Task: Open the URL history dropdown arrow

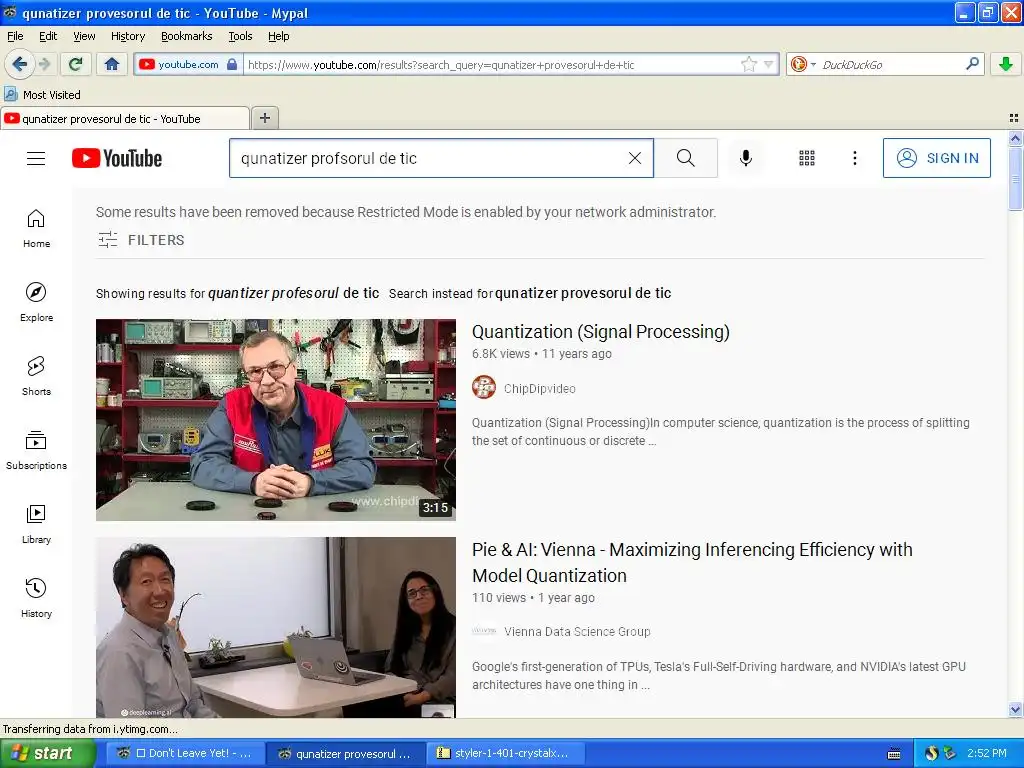Action: [769, 64]
